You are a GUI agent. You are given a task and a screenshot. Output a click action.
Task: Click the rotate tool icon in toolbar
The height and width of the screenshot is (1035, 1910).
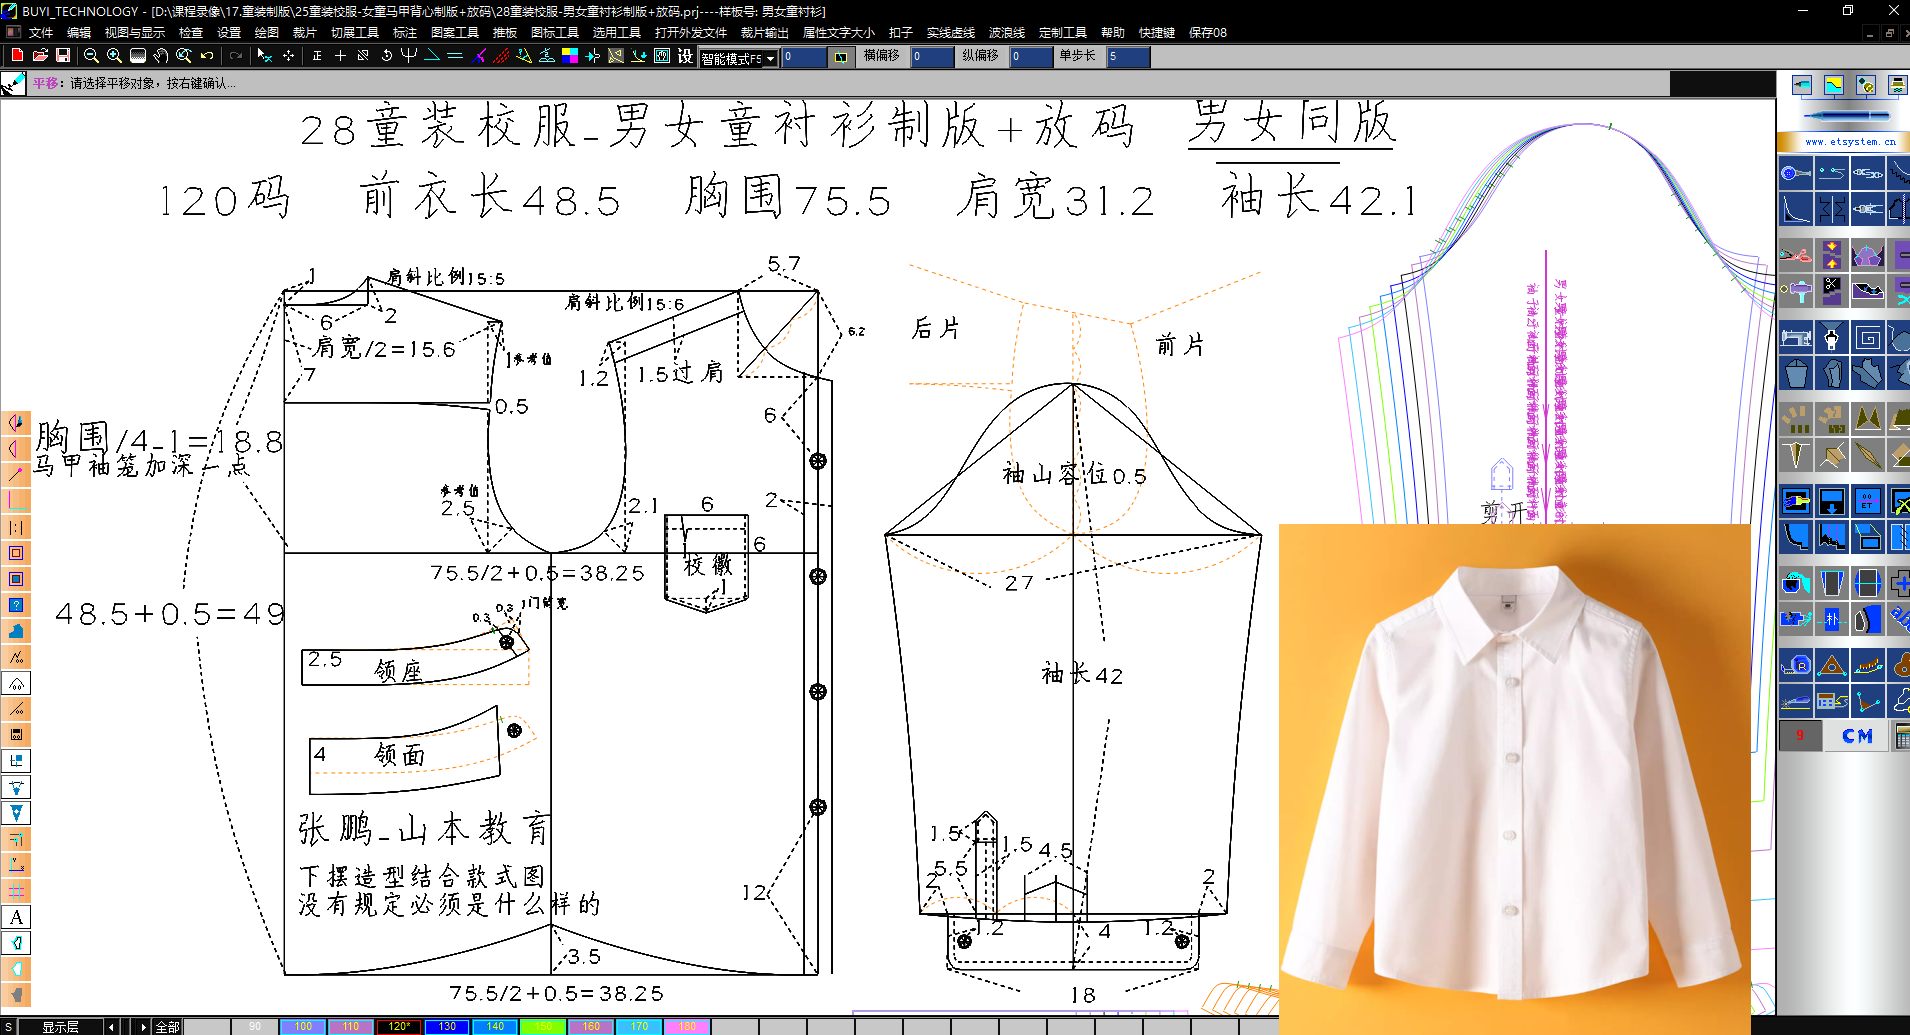[x=386, y=55]
